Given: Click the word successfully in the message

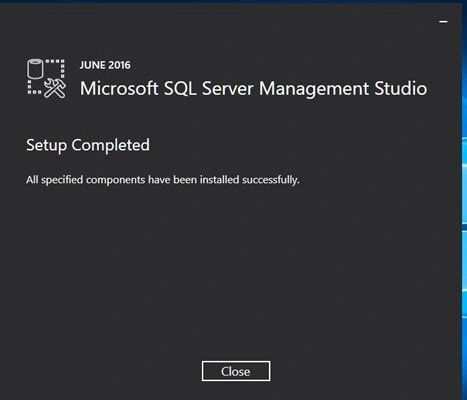Looking at the screenshot, I should 271,180.
